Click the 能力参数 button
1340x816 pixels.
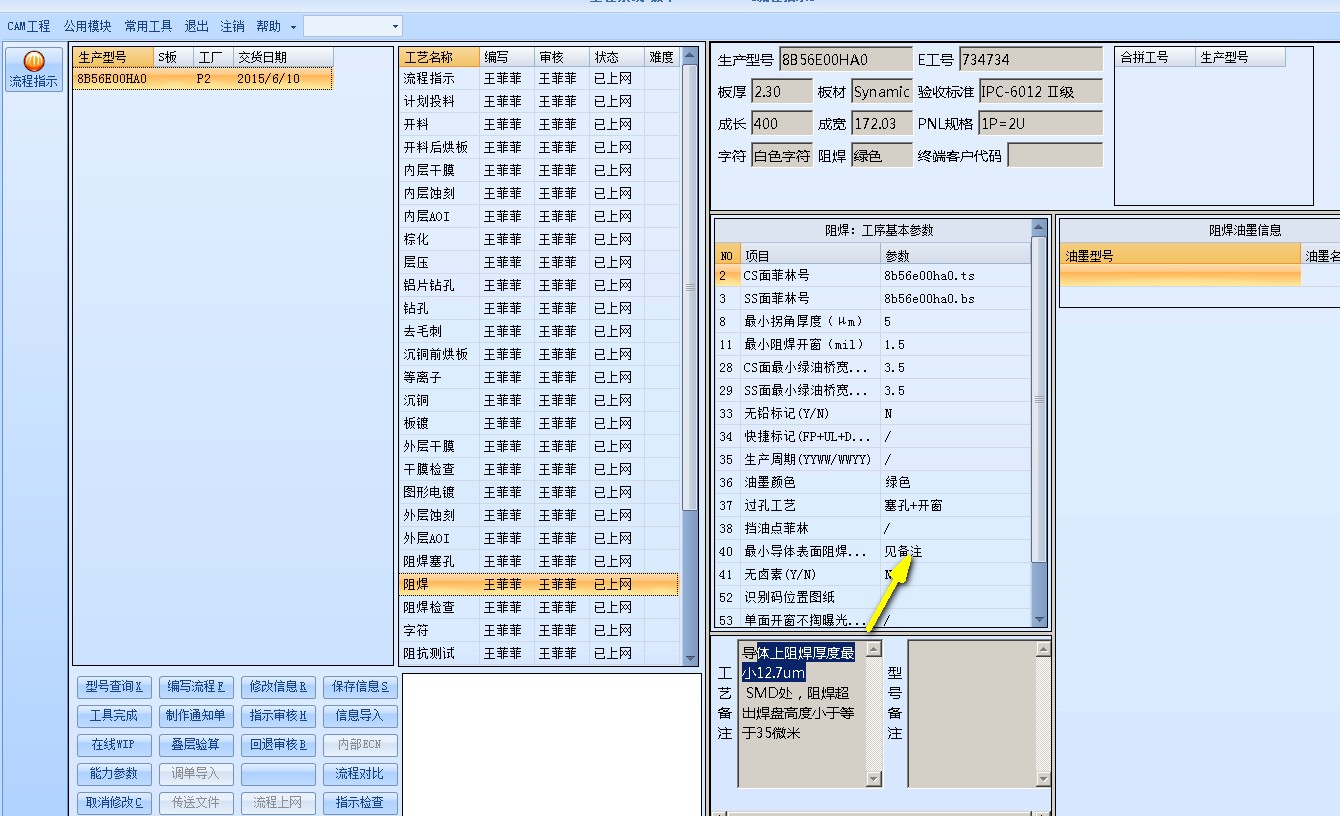[x=114, y=774]
